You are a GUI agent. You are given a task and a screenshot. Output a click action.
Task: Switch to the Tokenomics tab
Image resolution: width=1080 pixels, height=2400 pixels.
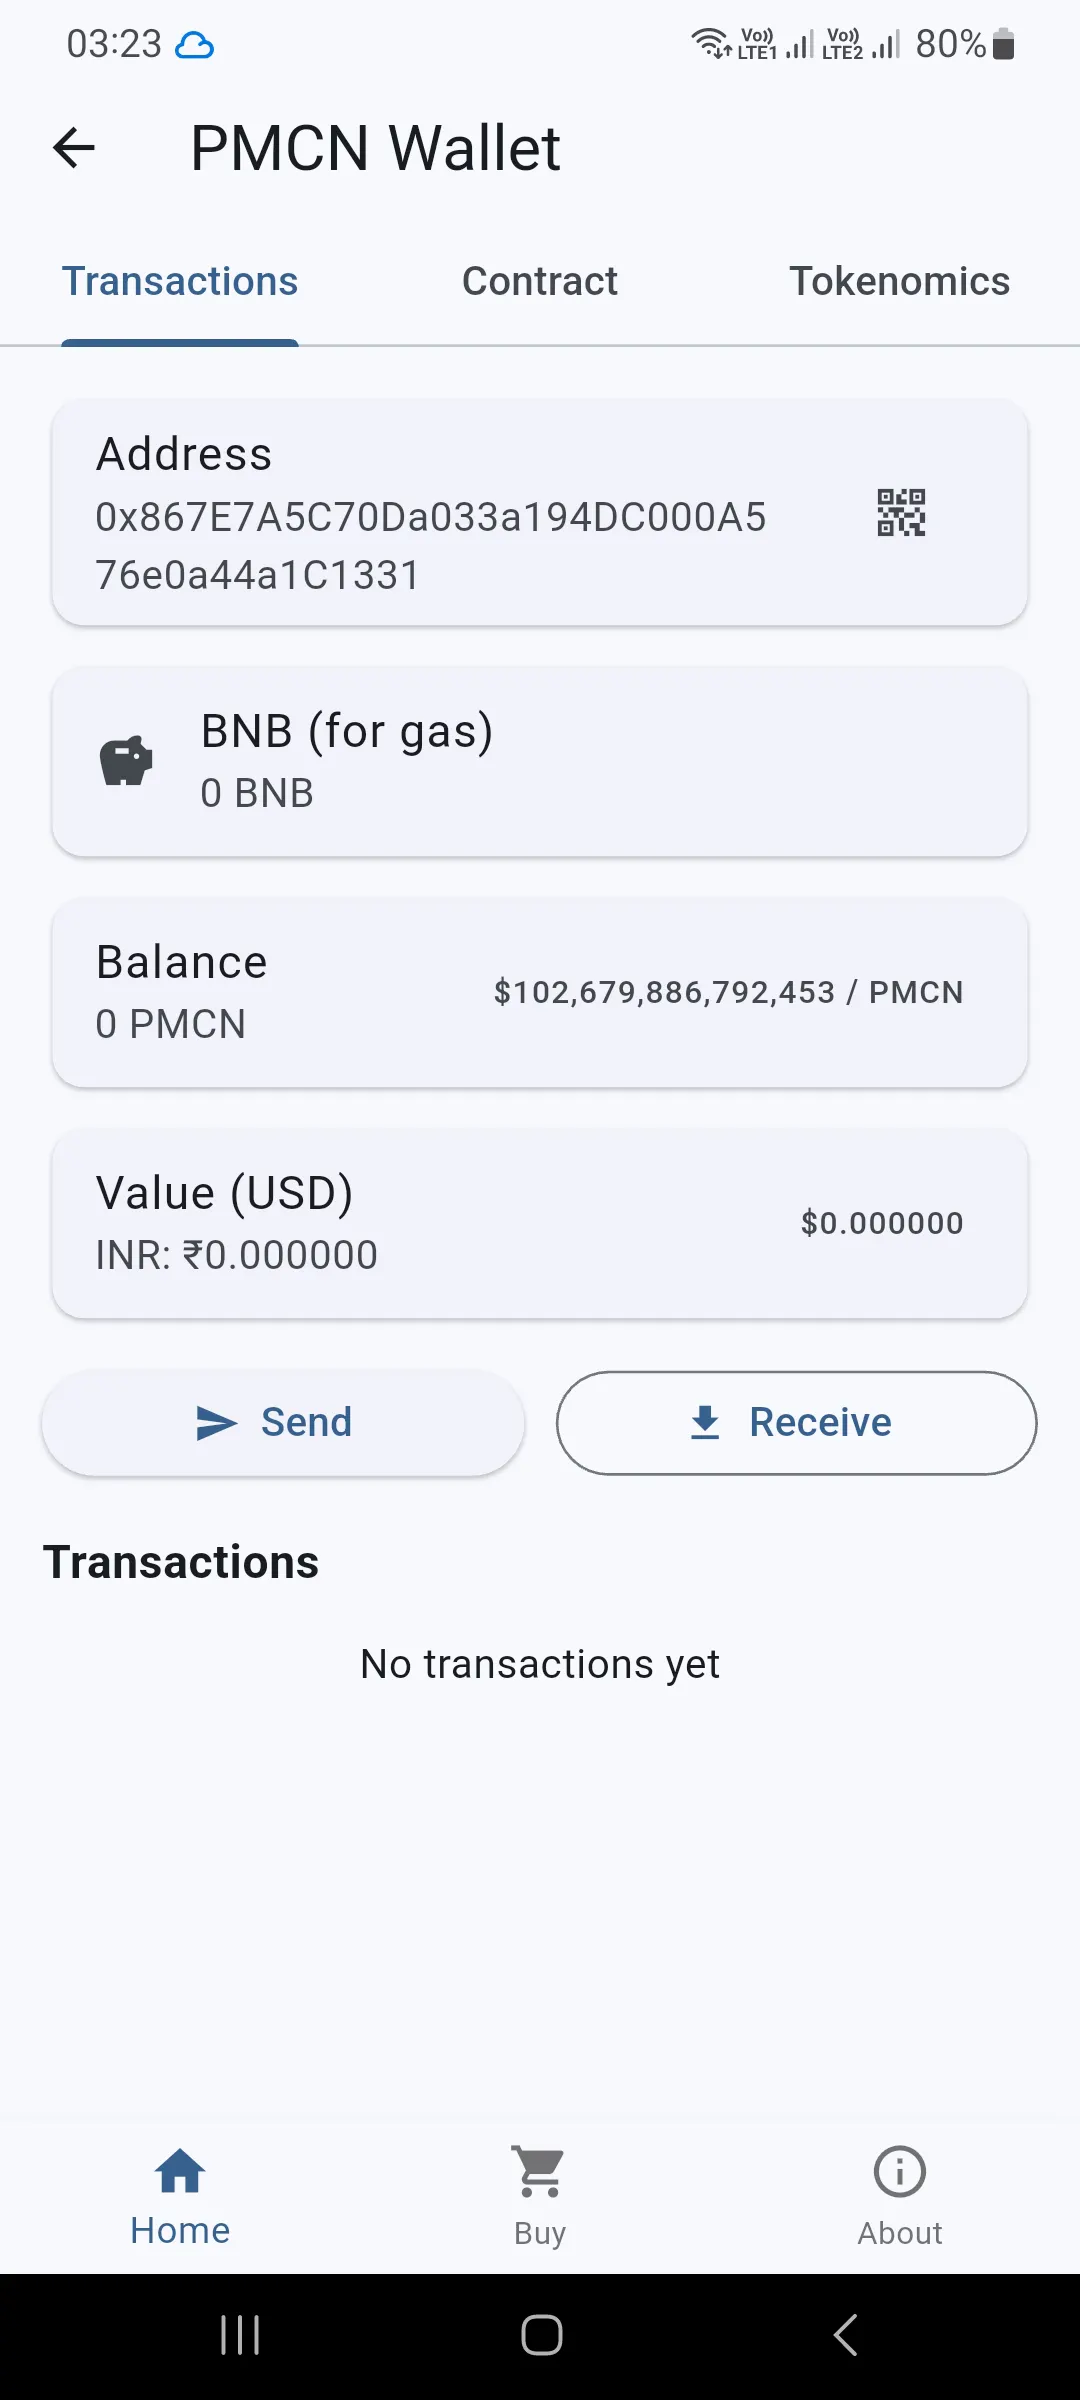coord(900,281)
